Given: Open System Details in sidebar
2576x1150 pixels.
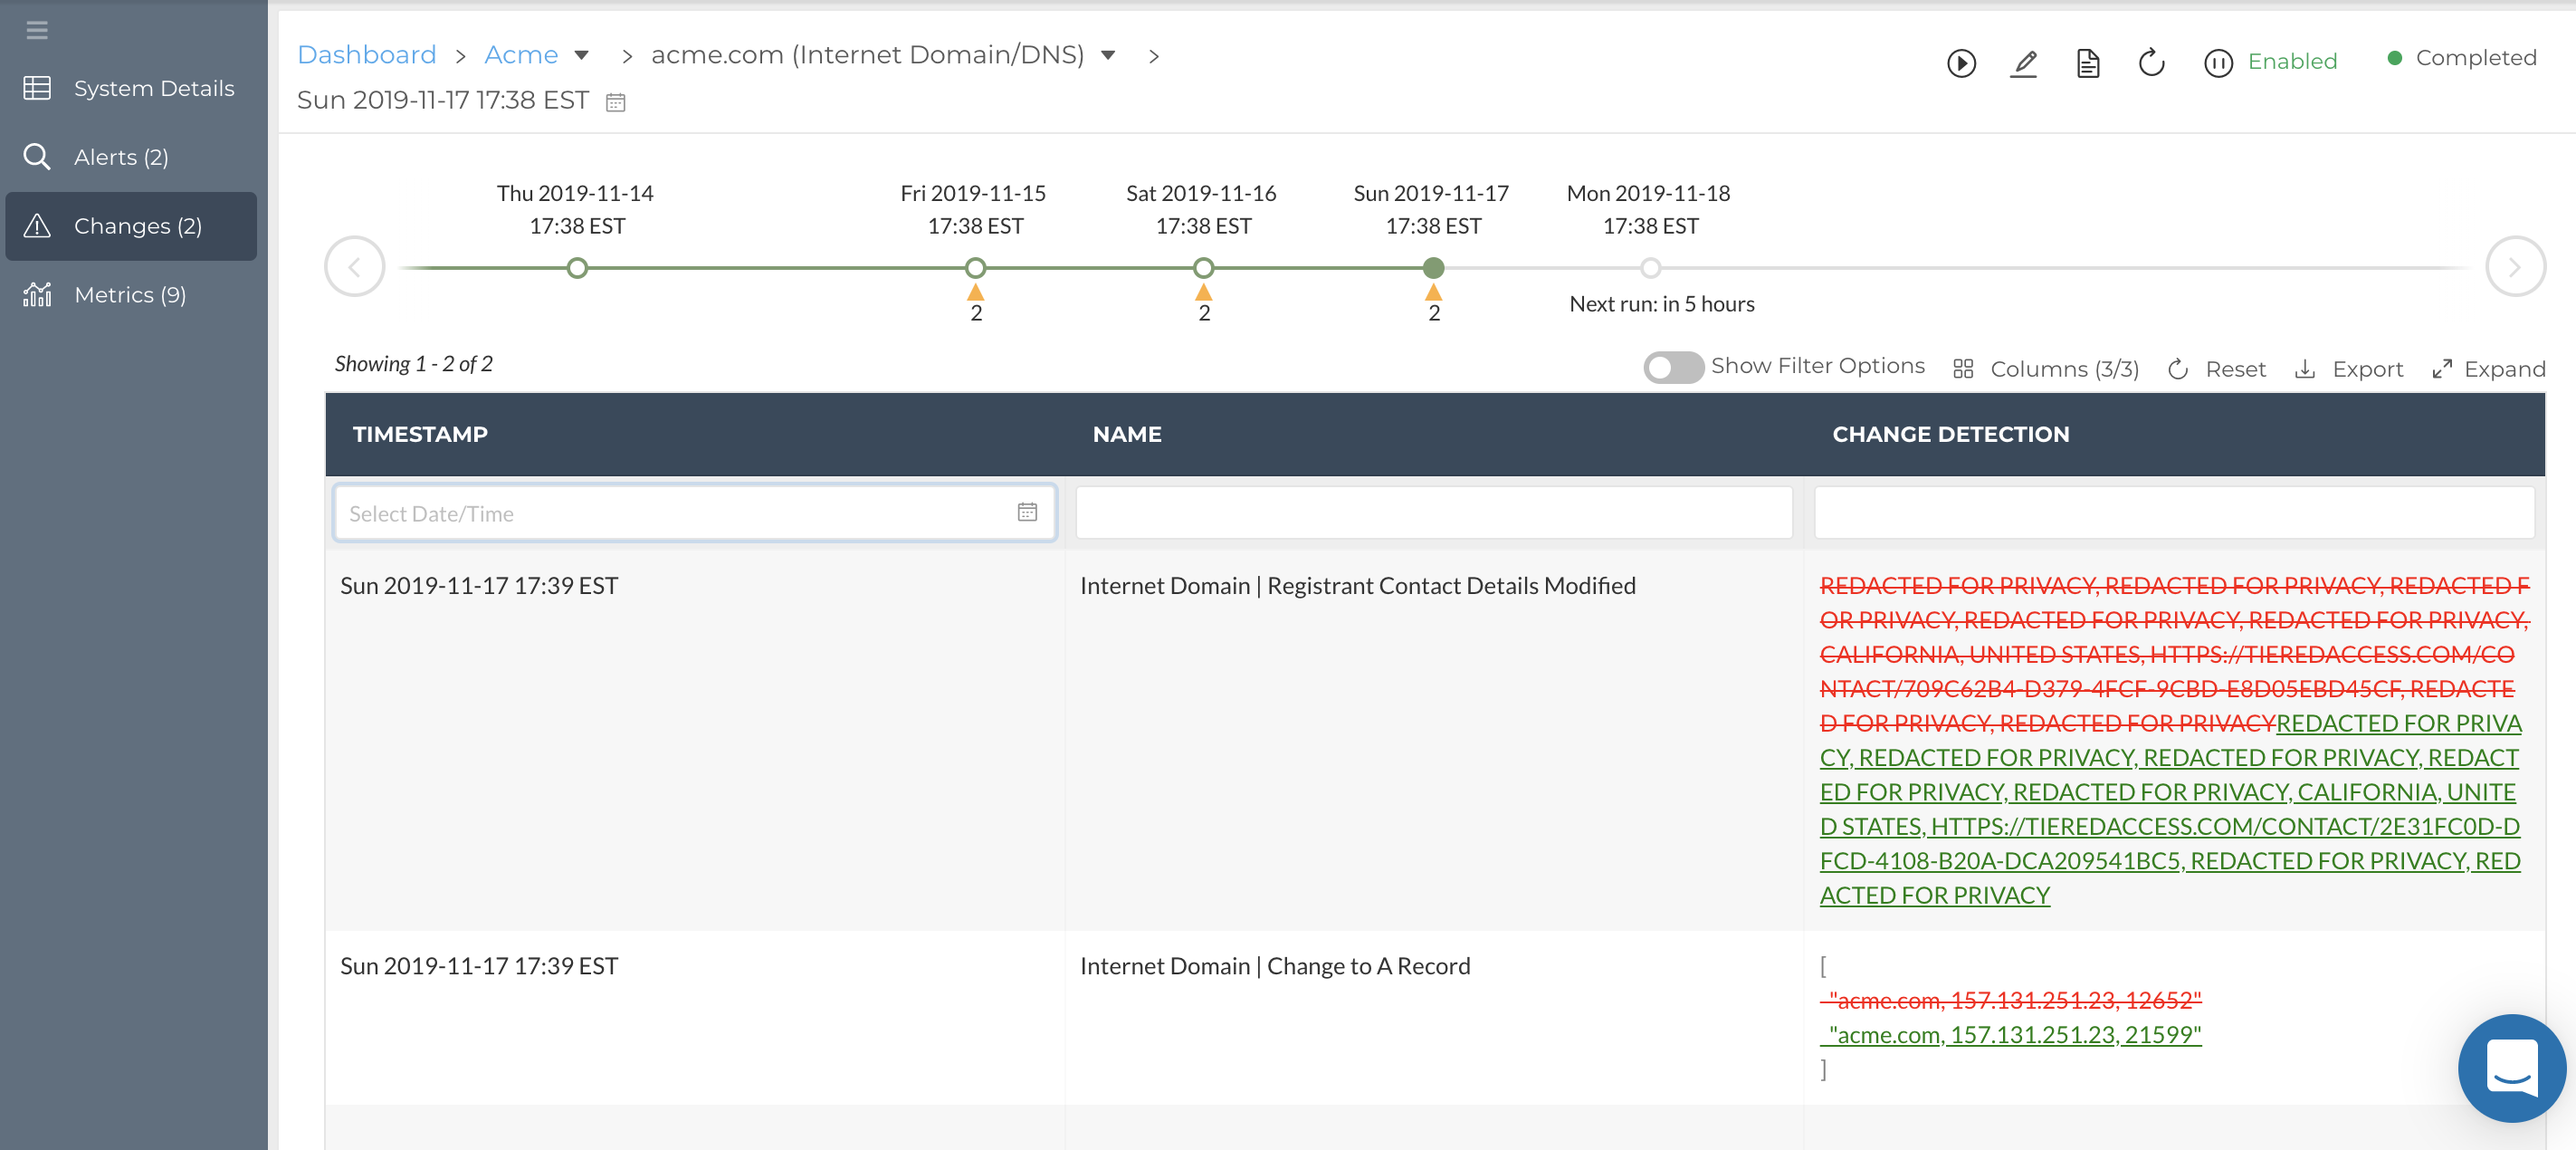Looking at the screenshot, I should tap(153, 88).
